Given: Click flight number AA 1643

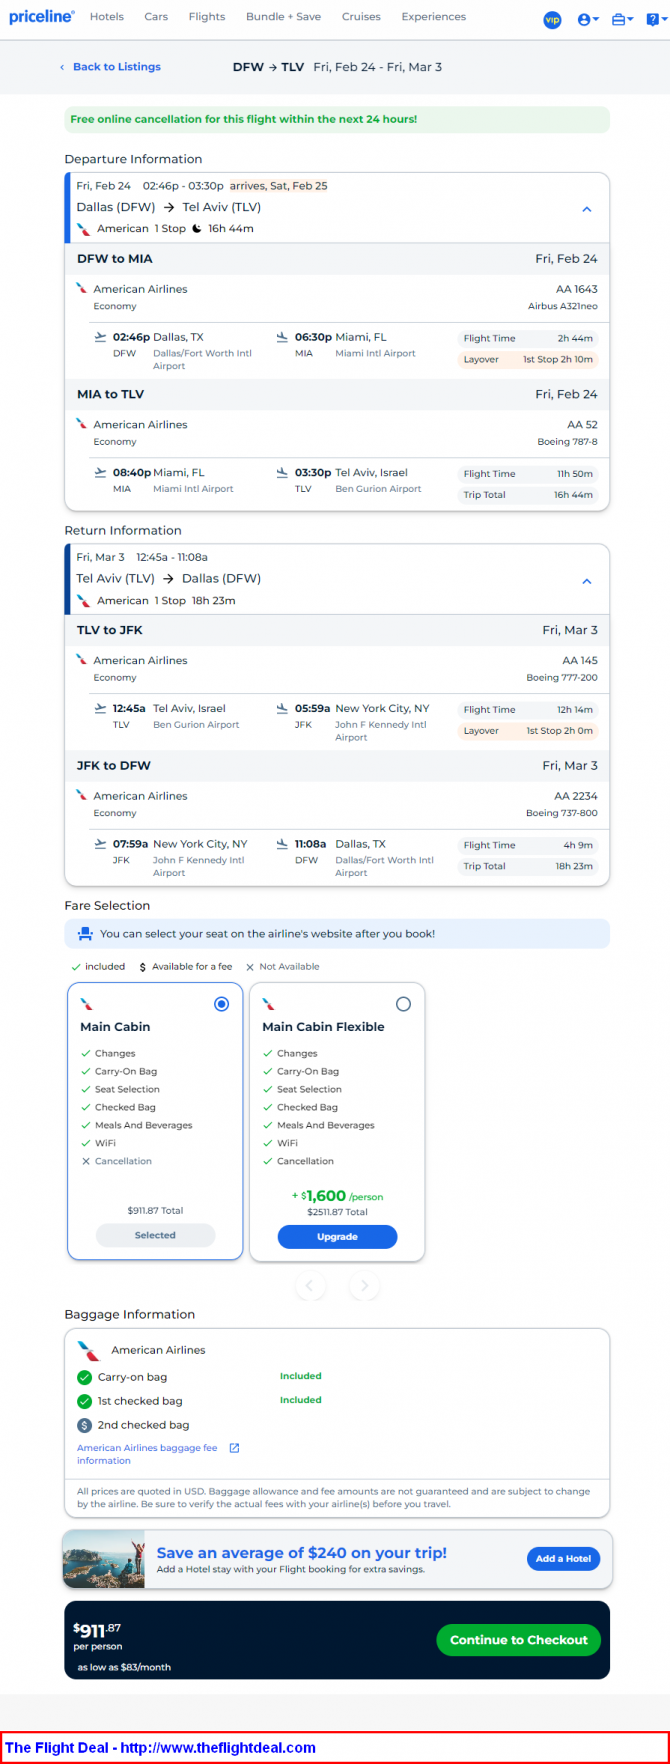Looking at the screenshot, I should 577,289.
